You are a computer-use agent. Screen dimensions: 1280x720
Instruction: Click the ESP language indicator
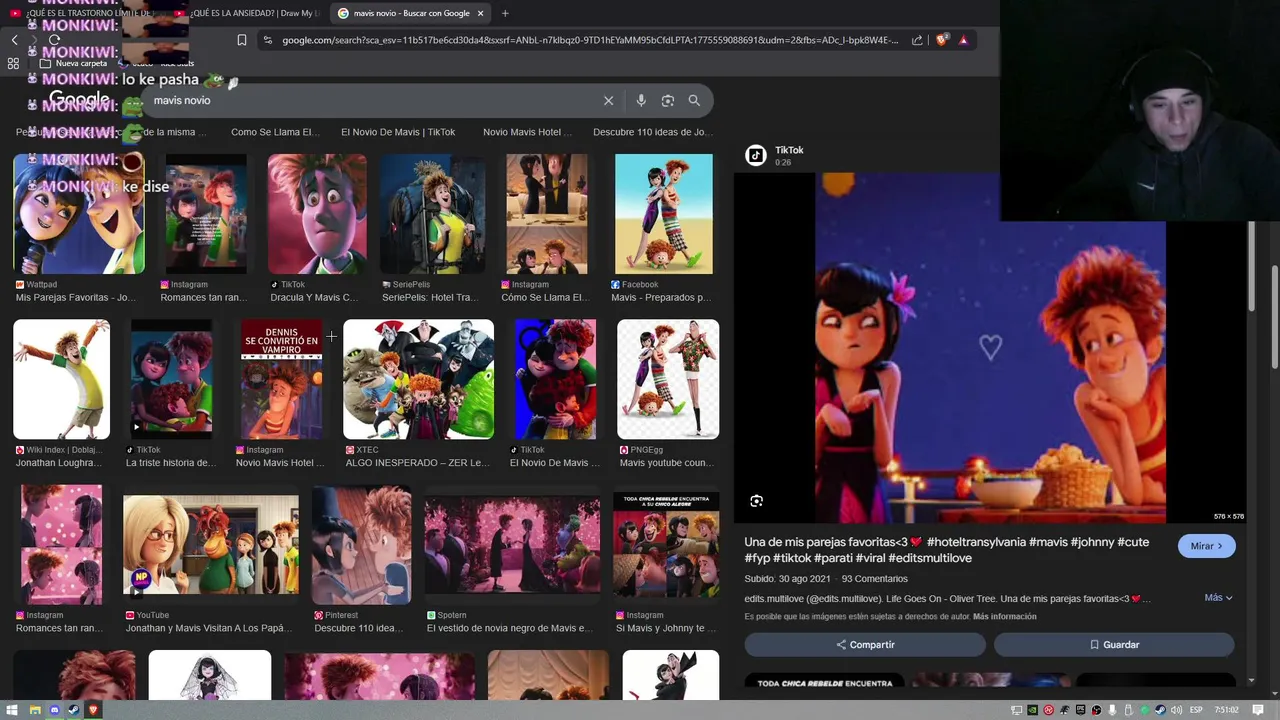pos(1196,710)
